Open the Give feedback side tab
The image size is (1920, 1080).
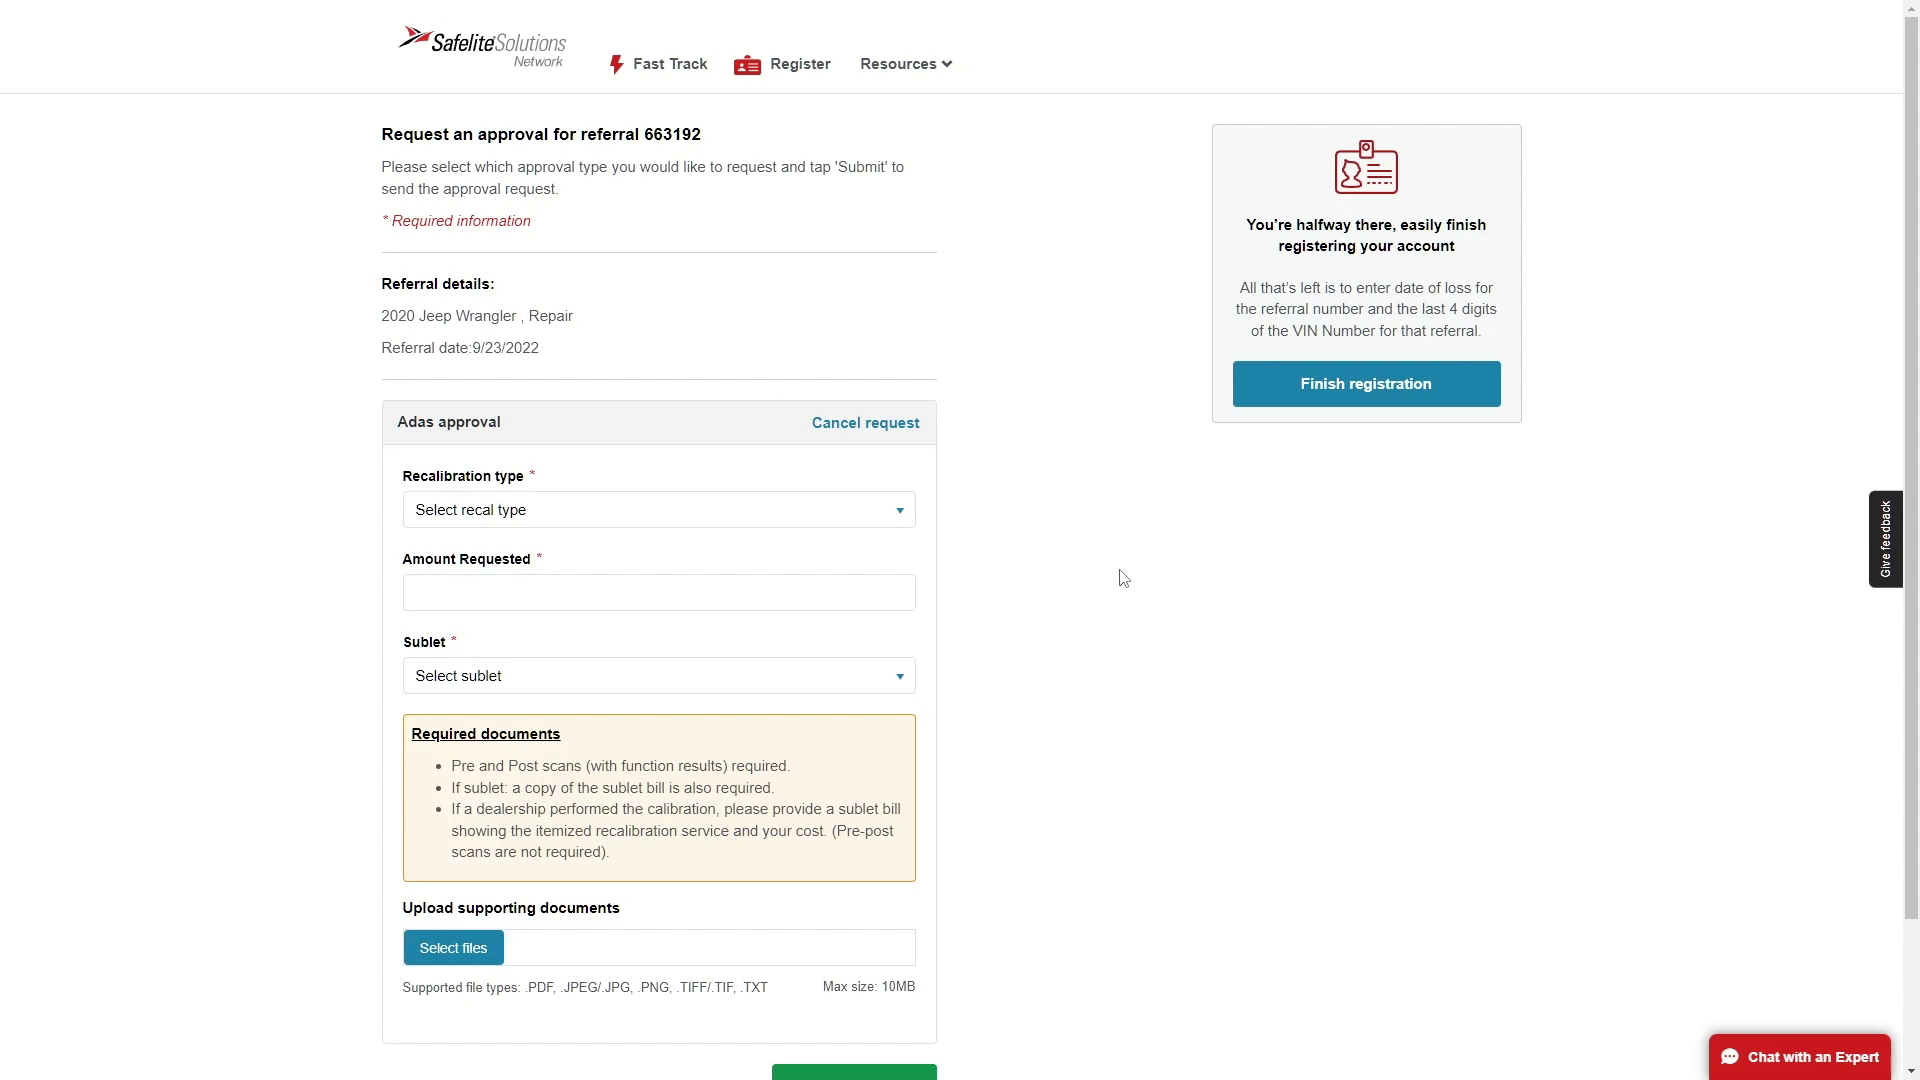(x=1885, y=539)
